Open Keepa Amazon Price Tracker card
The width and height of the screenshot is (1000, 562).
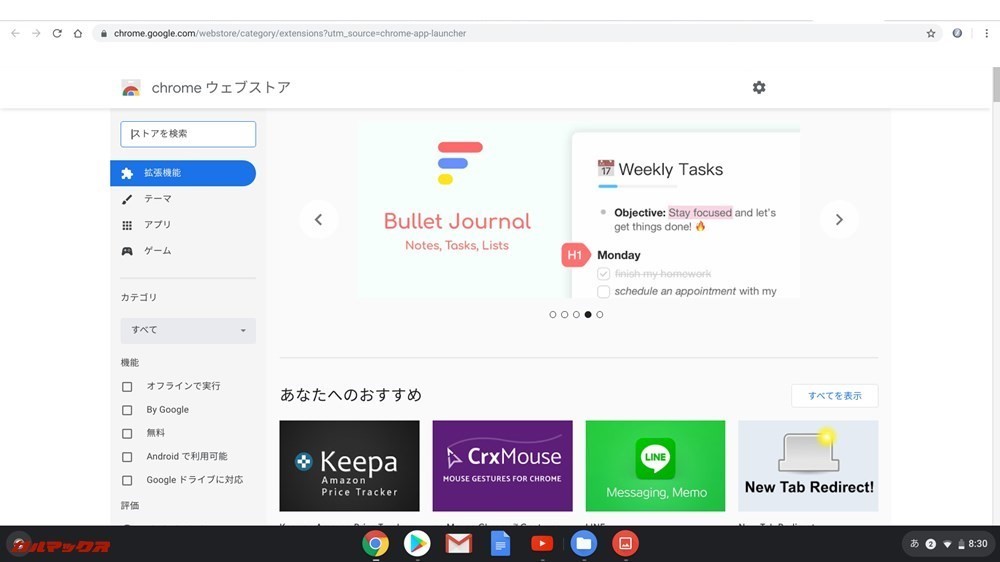pyautogui.click(x=349, y=466)
